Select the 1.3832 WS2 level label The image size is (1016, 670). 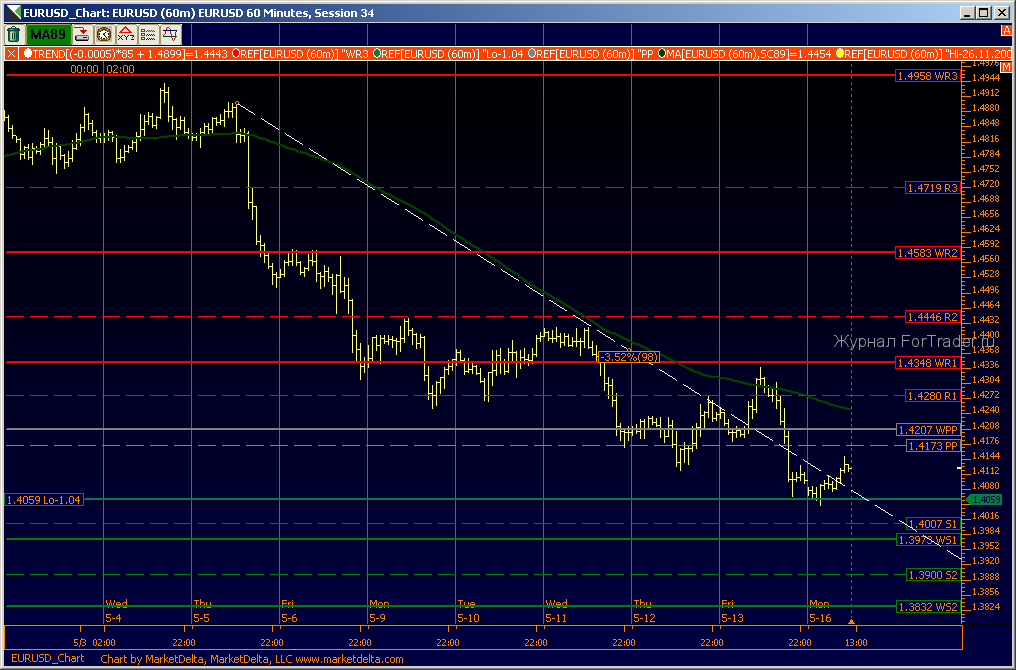[x=927, y=607]
